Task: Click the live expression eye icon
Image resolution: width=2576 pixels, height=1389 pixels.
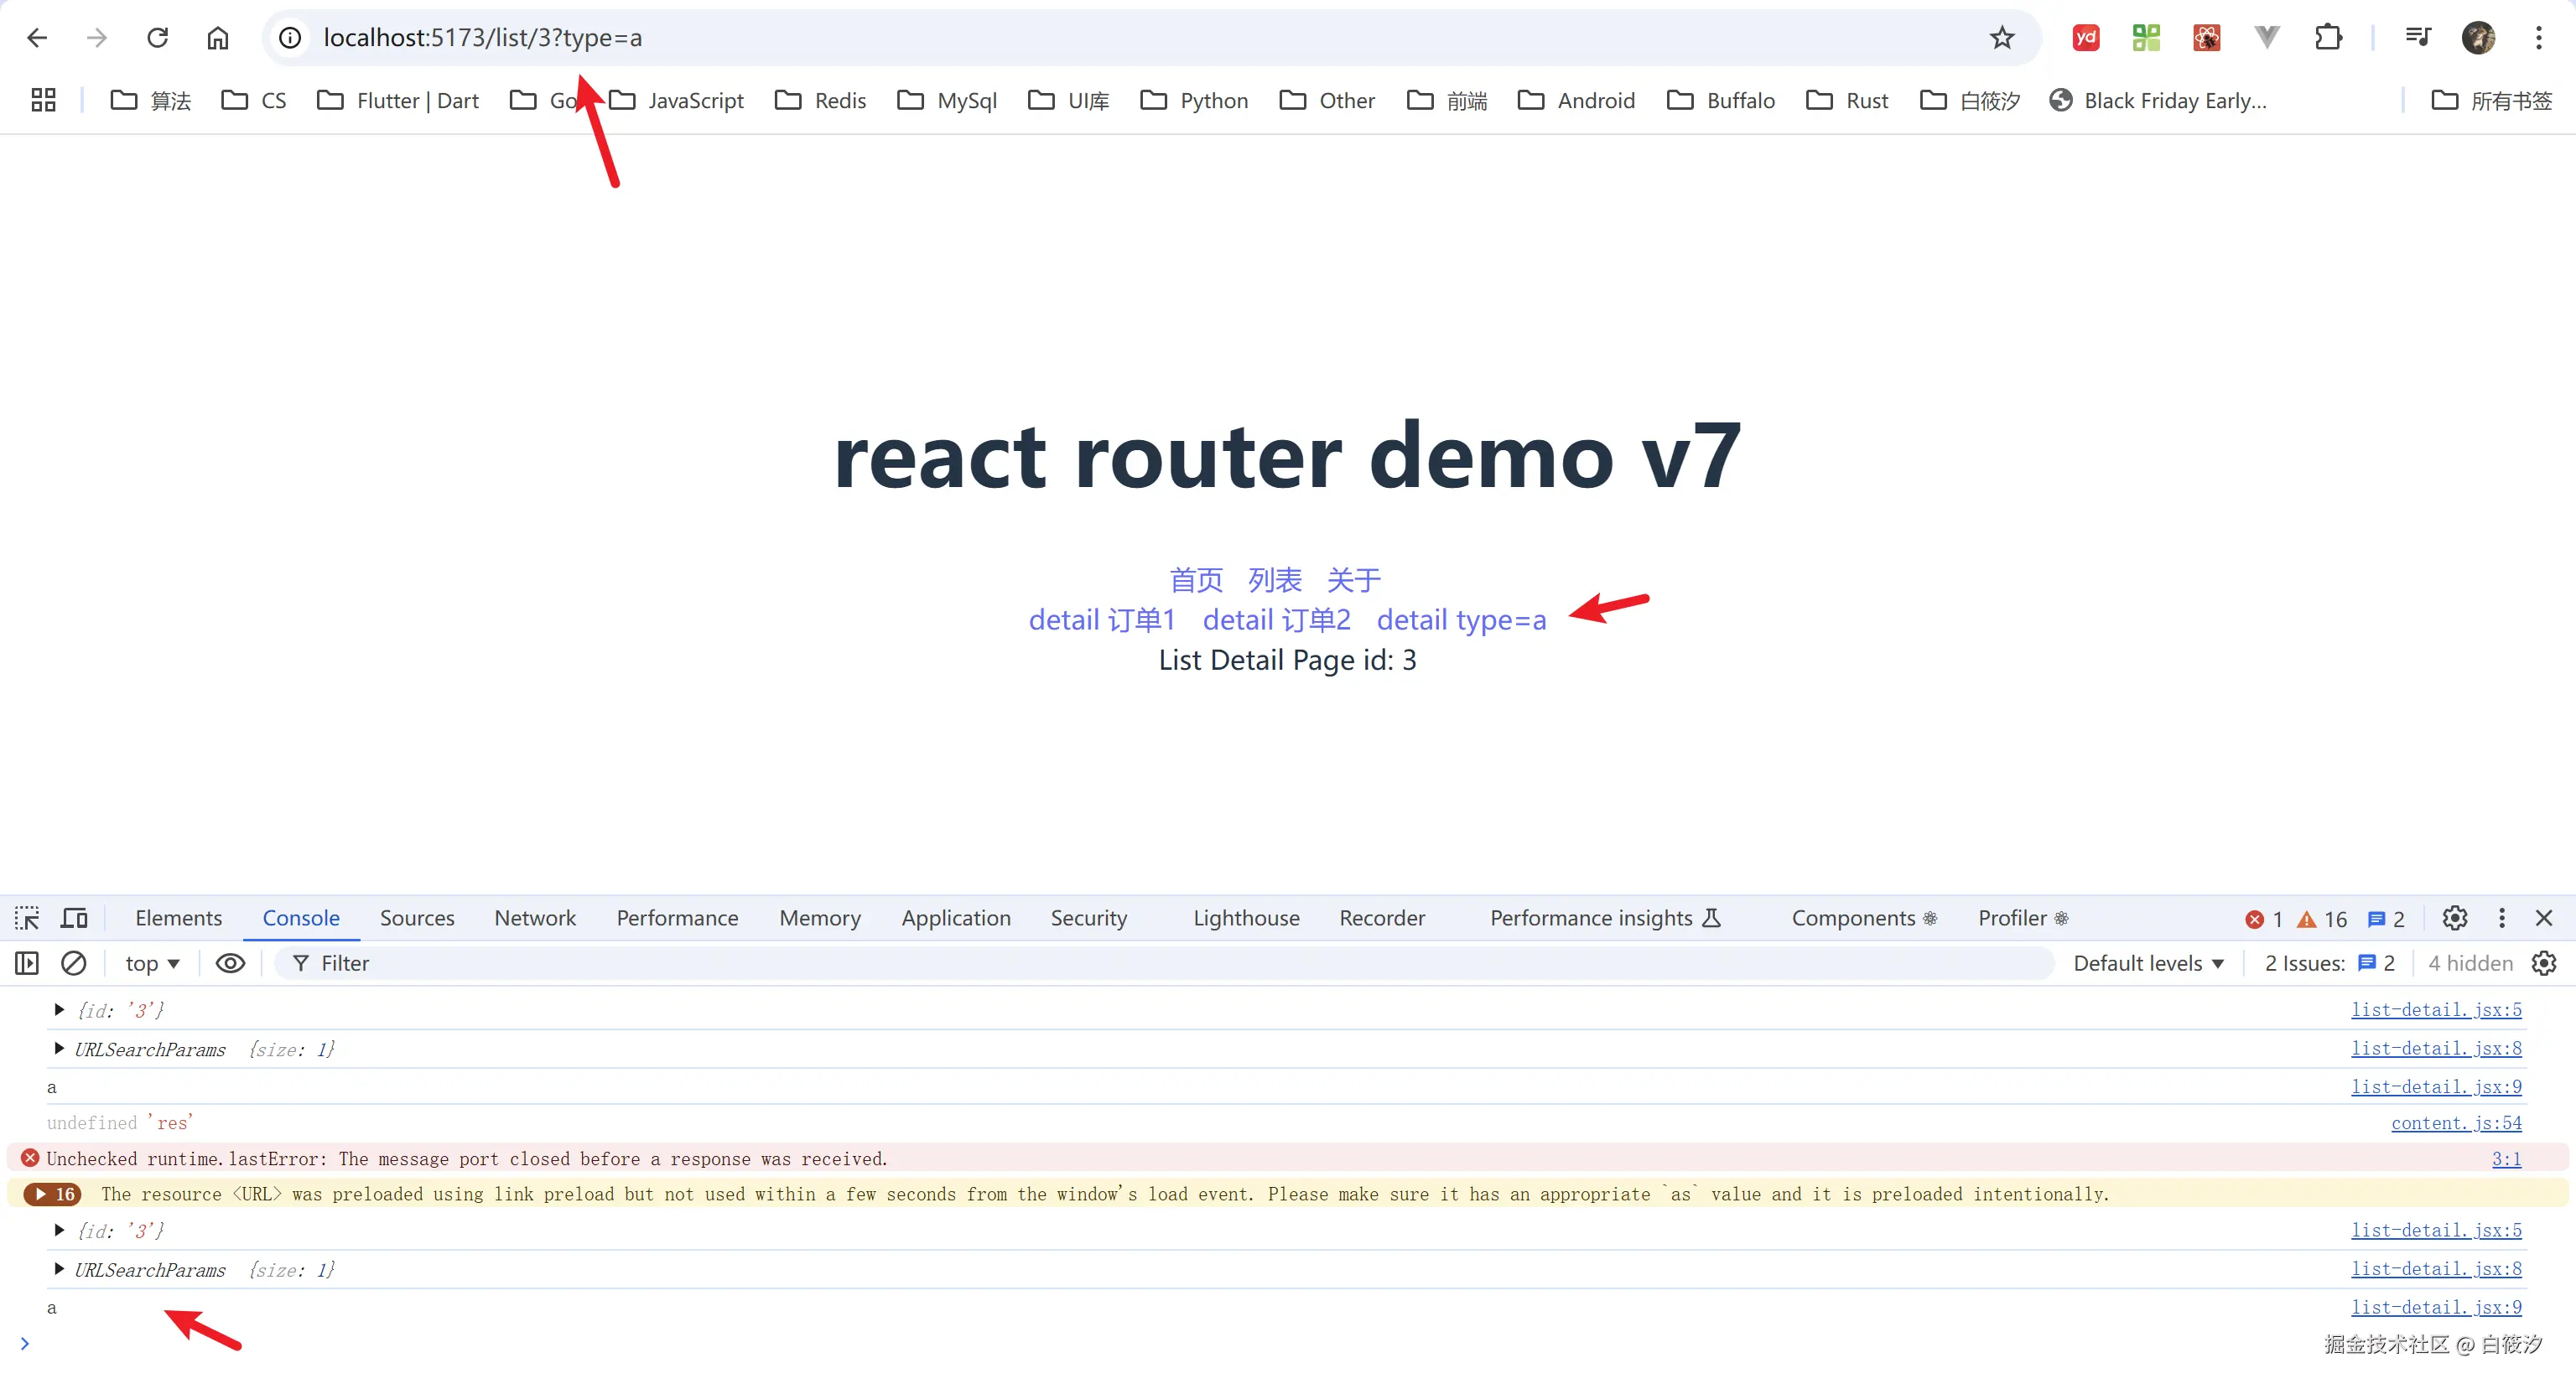Action: tap(230, 963)
